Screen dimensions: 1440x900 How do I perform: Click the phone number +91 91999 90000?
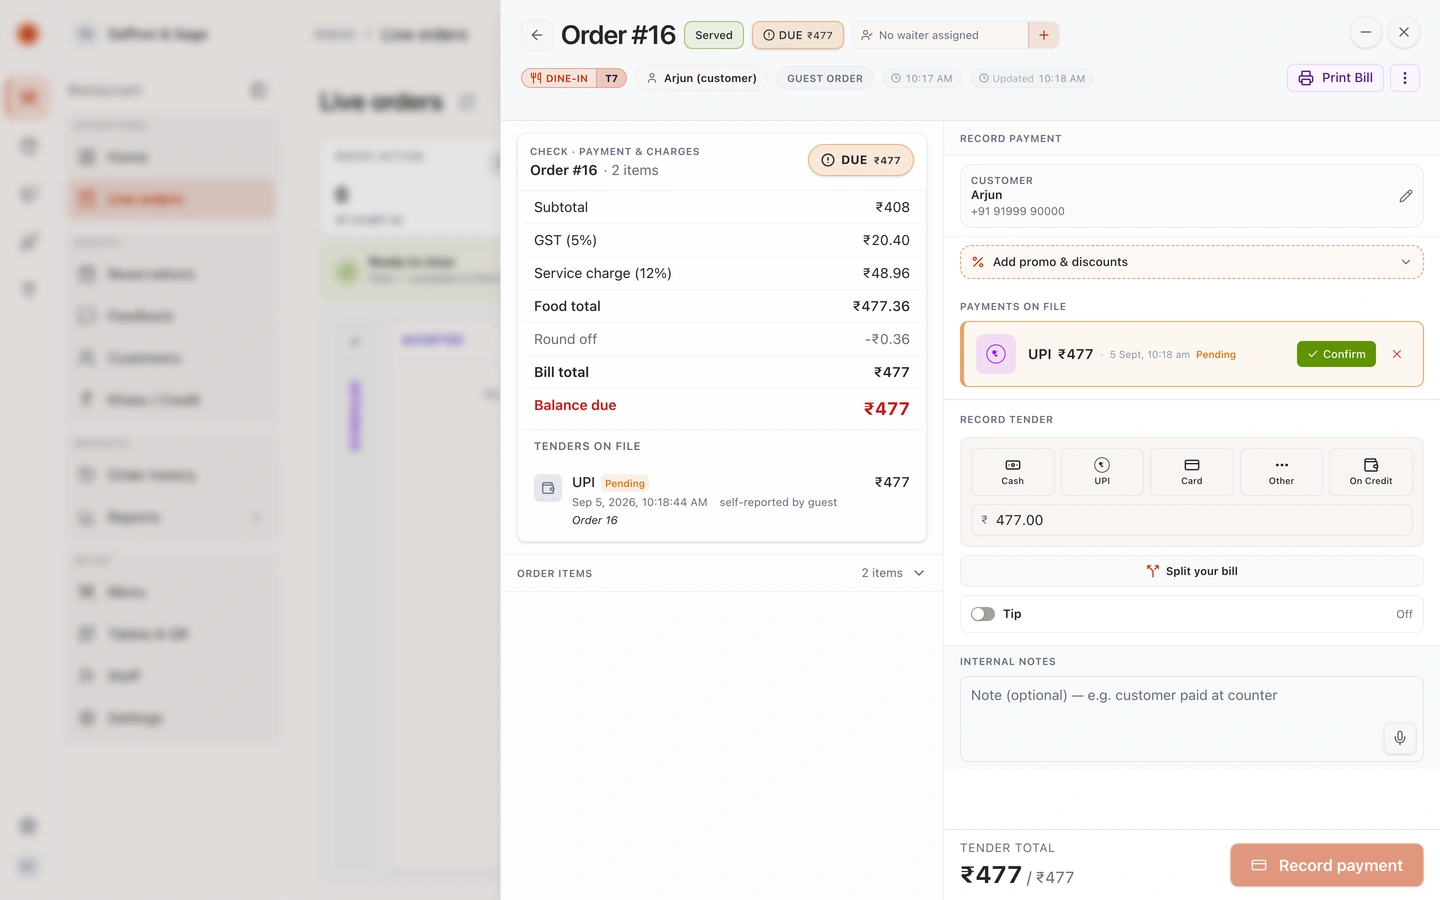pos(1018,211)
